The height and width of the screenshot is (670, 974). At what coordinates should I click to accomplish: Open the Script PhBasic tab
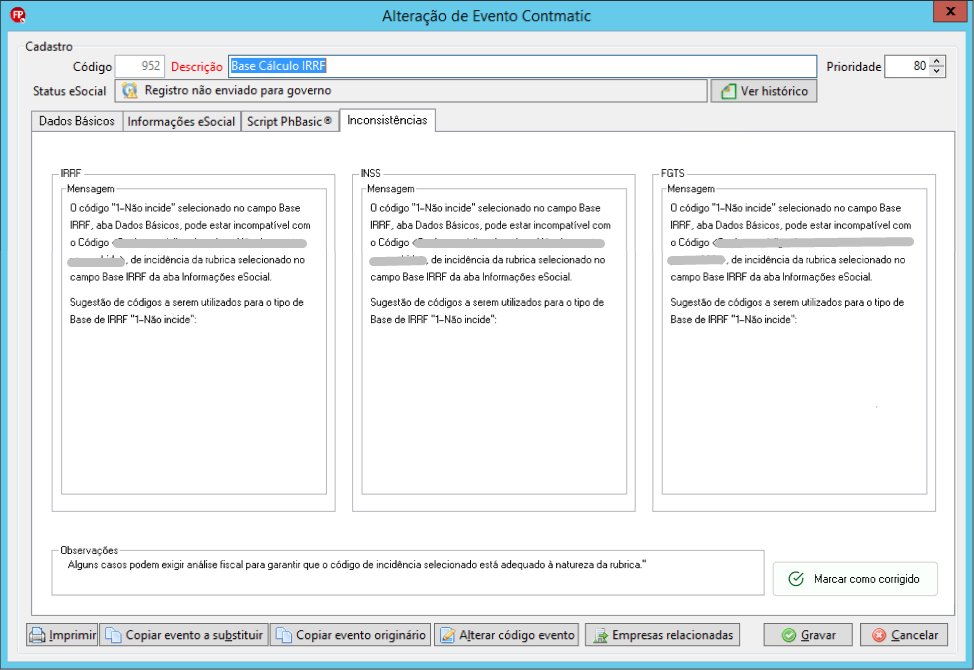click(x=289, y=121)
